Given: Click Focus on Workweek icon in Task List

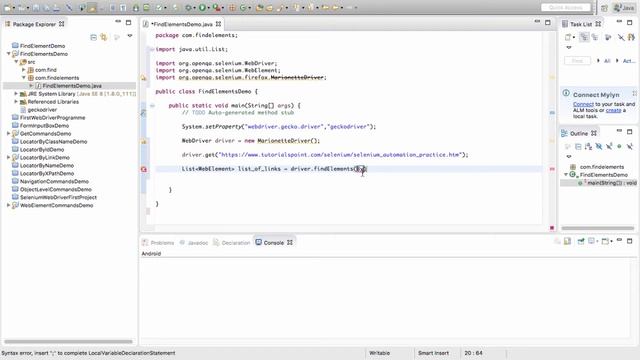Looking at the screenshot, I should click(x=608, y=37).
